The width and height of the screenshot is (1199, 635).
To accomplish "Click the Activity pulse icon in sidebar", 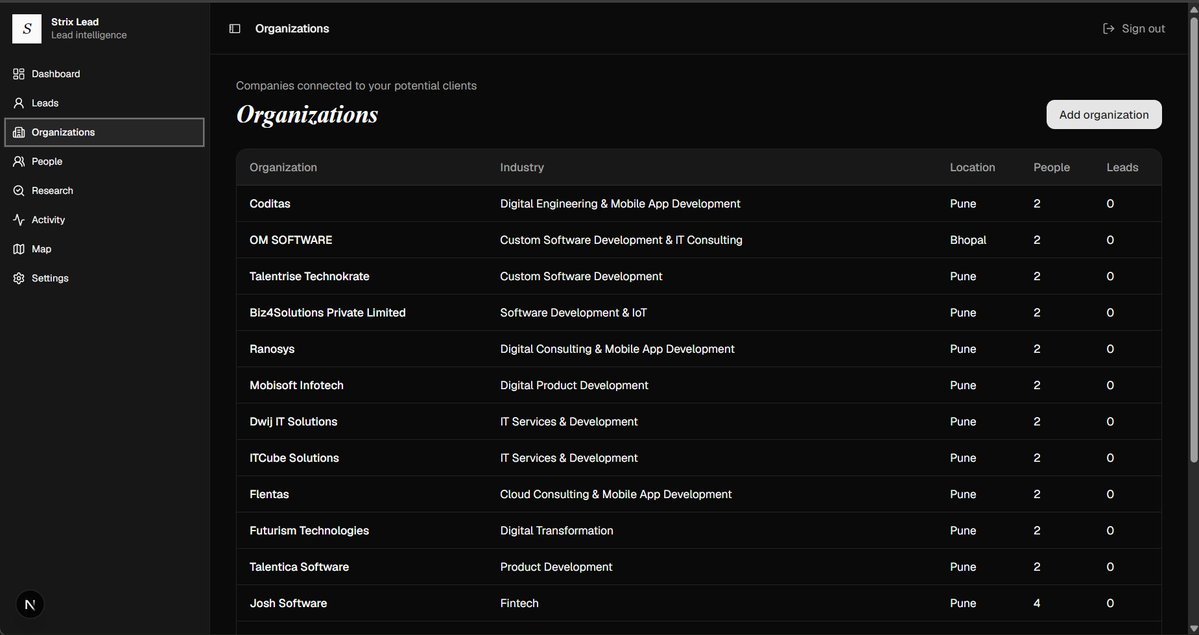I will pos(19,220).
